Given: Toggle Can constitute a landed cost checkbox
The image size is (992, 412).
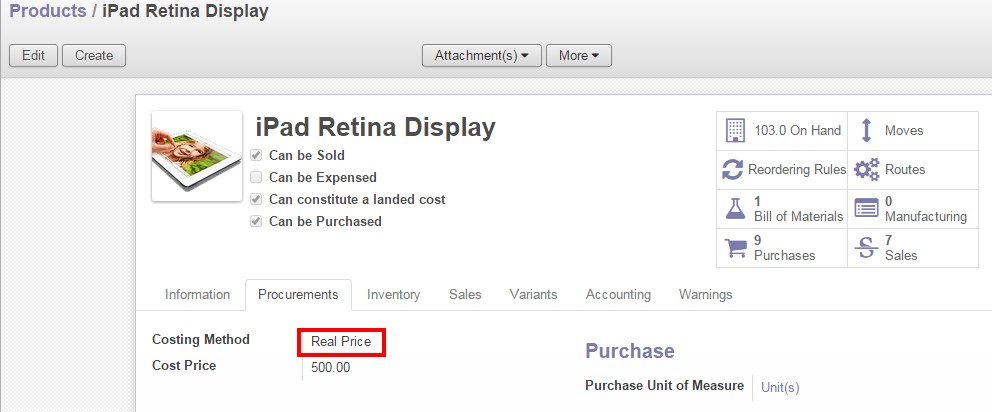Looking at the screenshot, I should click(256, 199).
